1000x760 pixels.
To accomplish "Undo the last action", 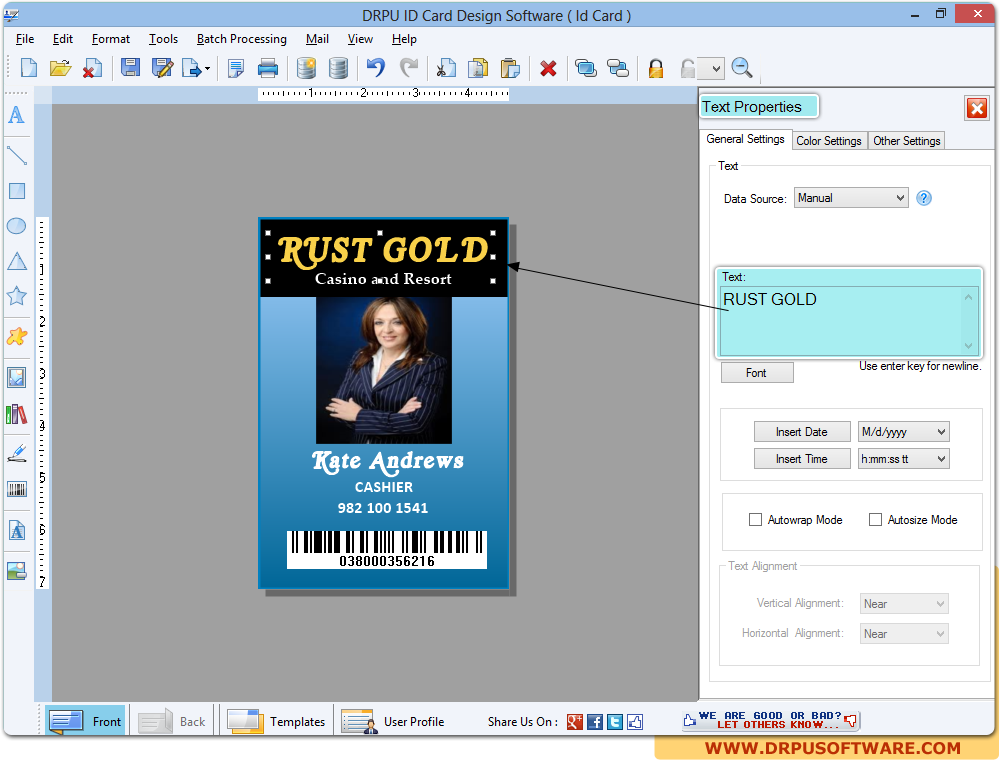I will click(x=376, y=68).
